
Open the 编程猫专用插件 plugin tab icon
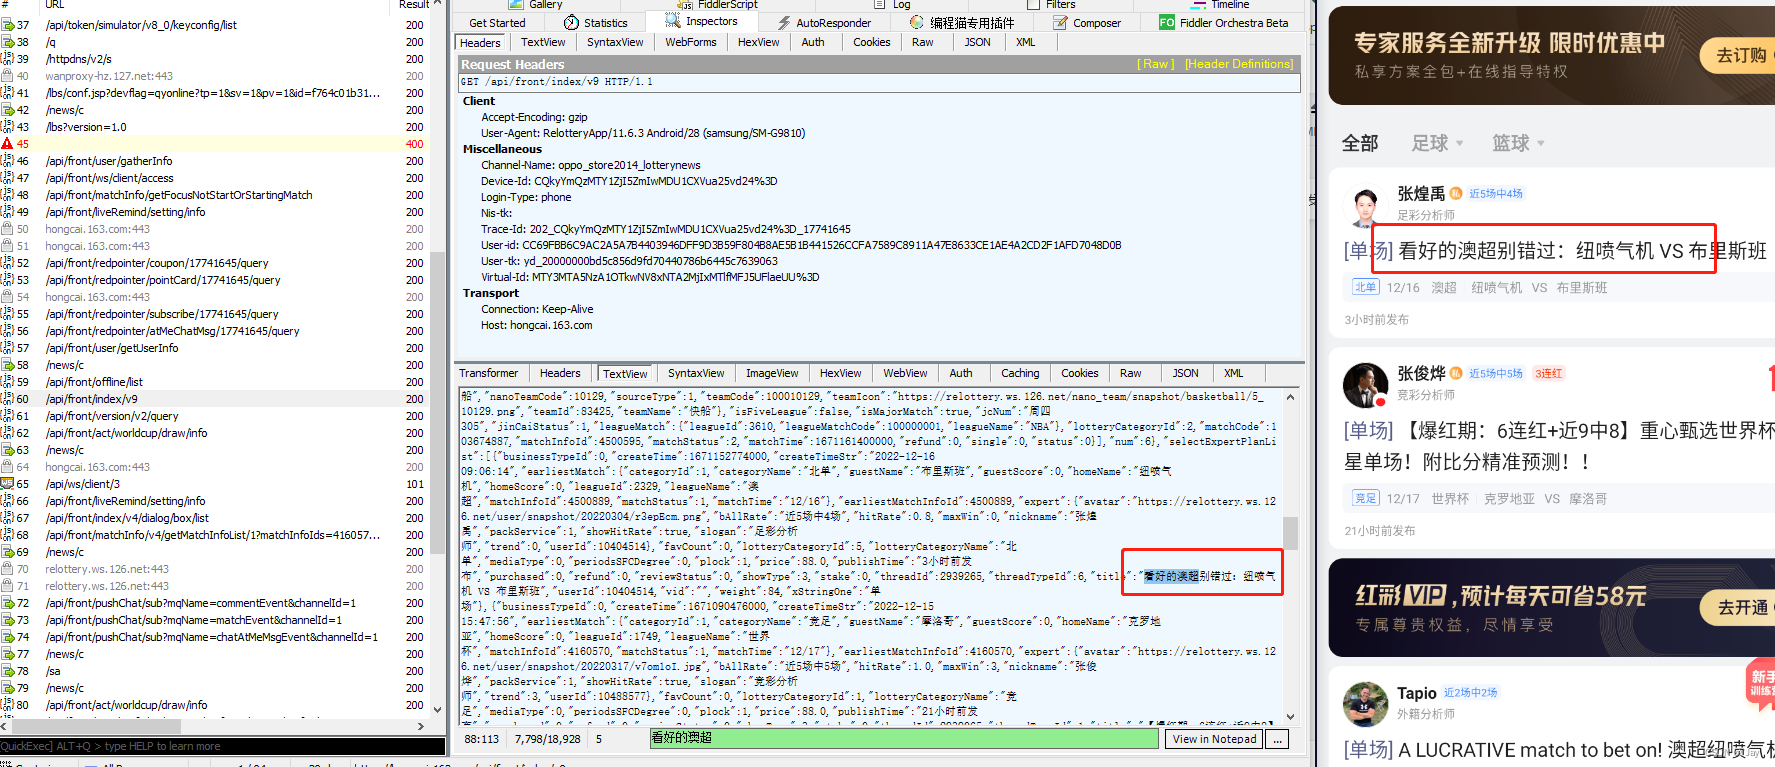pyautogui.click(x=917, y=22)
